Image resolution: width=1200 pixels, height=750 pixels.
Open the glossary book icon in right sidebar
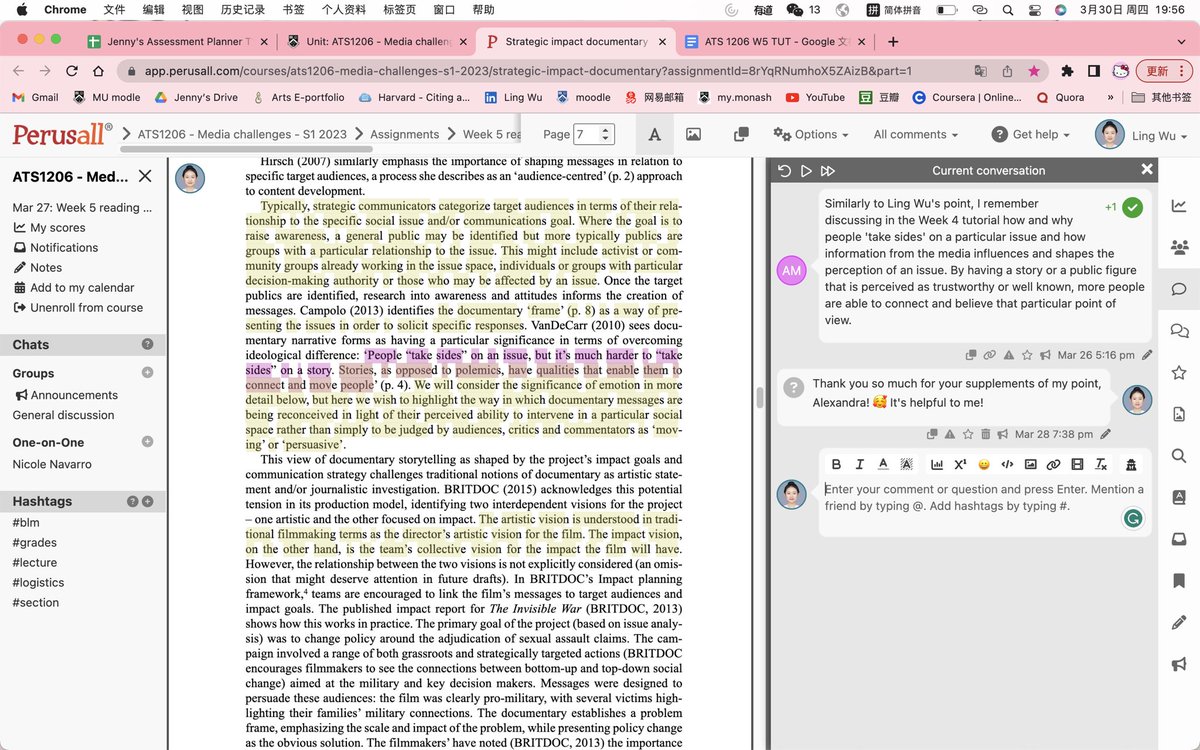tap(1179, 498)
